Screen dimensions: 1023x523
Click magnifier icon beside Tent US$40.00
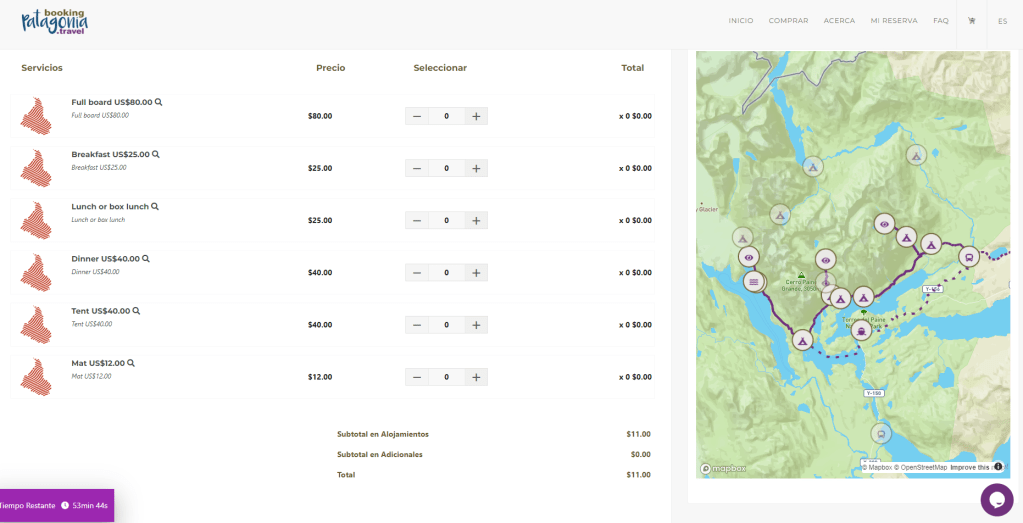[137, 311]
